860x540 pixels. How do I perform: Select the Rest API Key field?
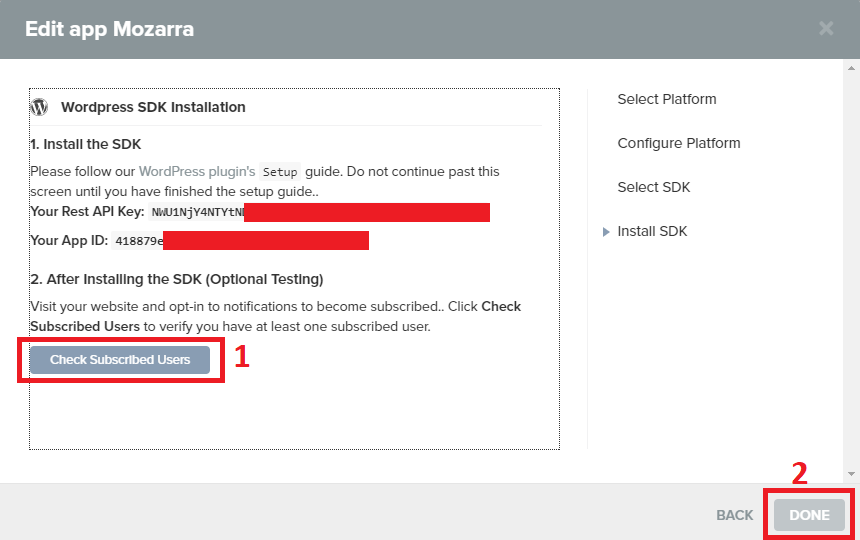pos(319,212)
